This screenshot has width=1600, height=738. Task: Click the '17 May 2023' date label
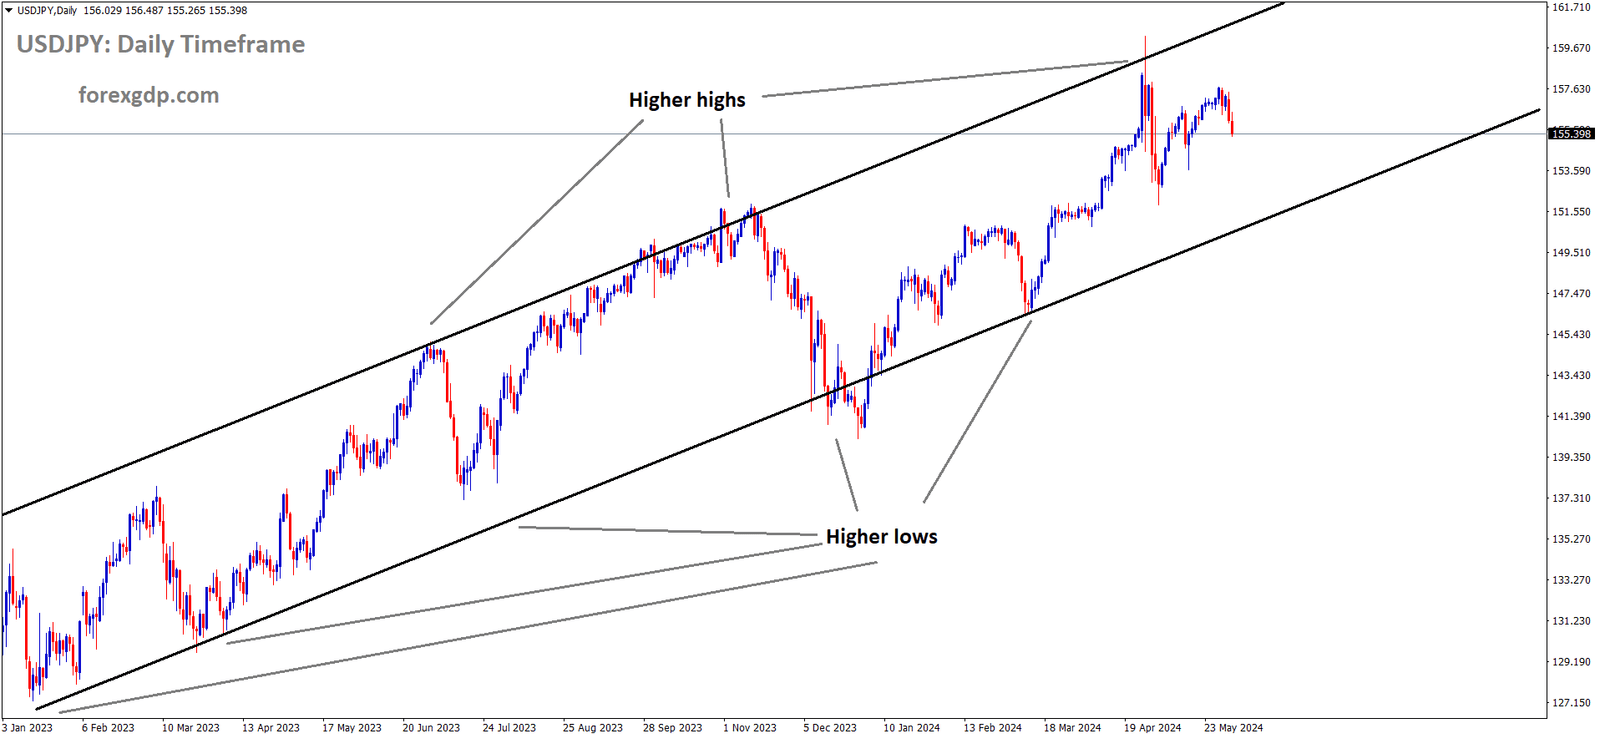[352, 728]
